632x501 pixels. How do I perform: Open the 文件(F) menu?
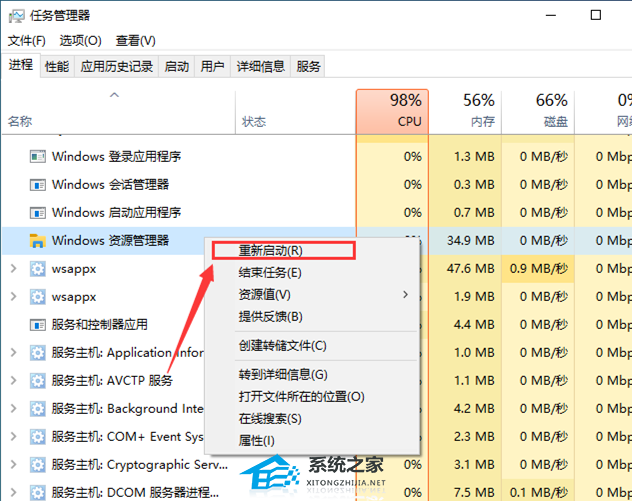(x=27, y=41)
